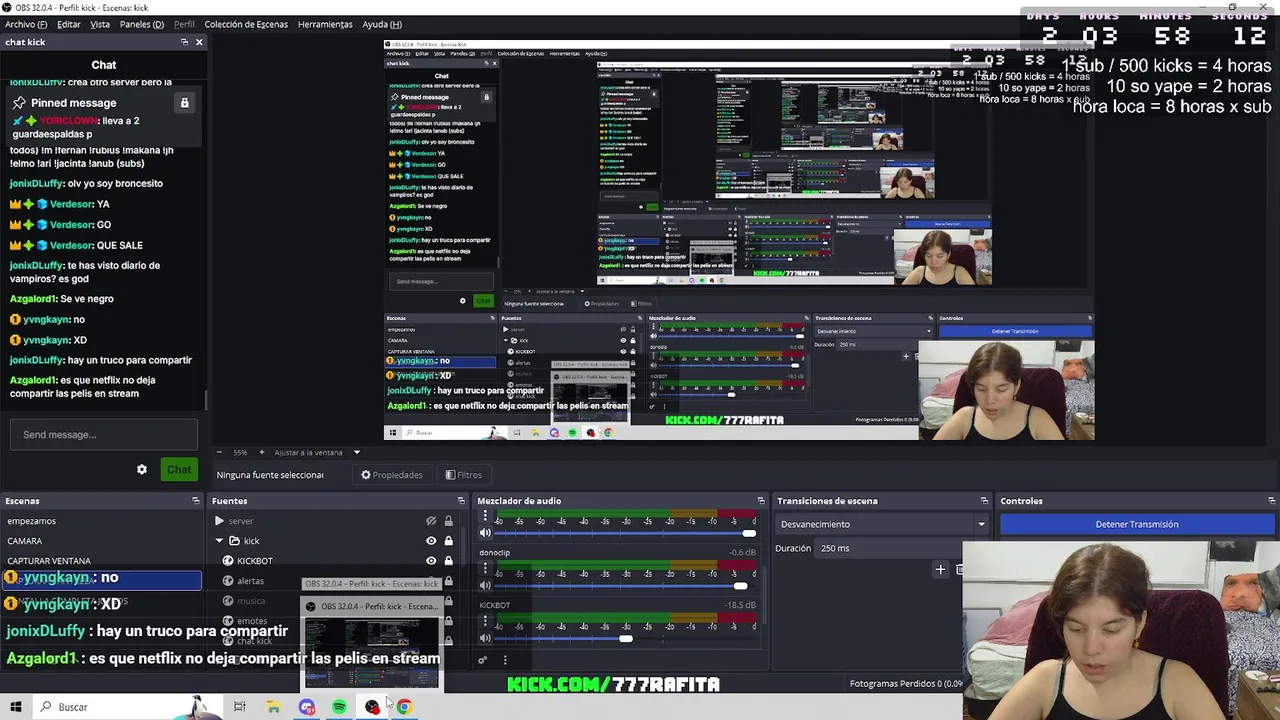
Task: Open Spotify from the taskbar
Action: point(339,707)
